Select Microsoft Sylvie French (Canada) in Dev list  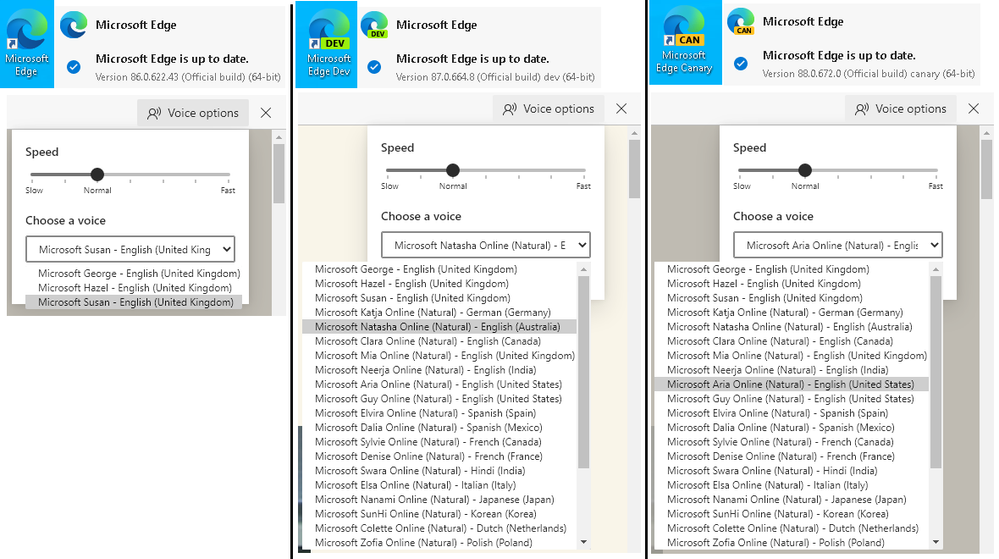point(440,442)
